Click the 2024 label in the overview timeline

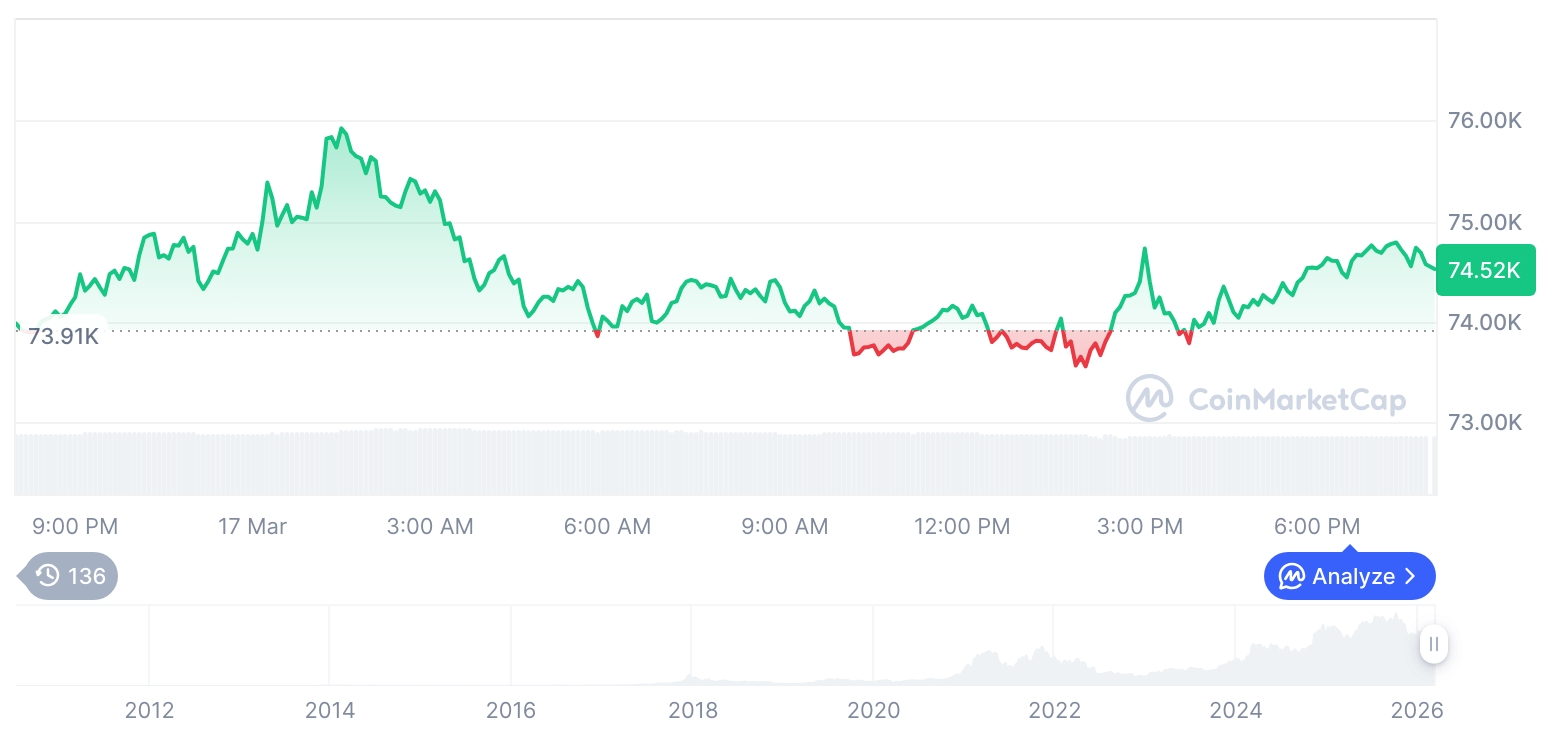(1236, 710)
